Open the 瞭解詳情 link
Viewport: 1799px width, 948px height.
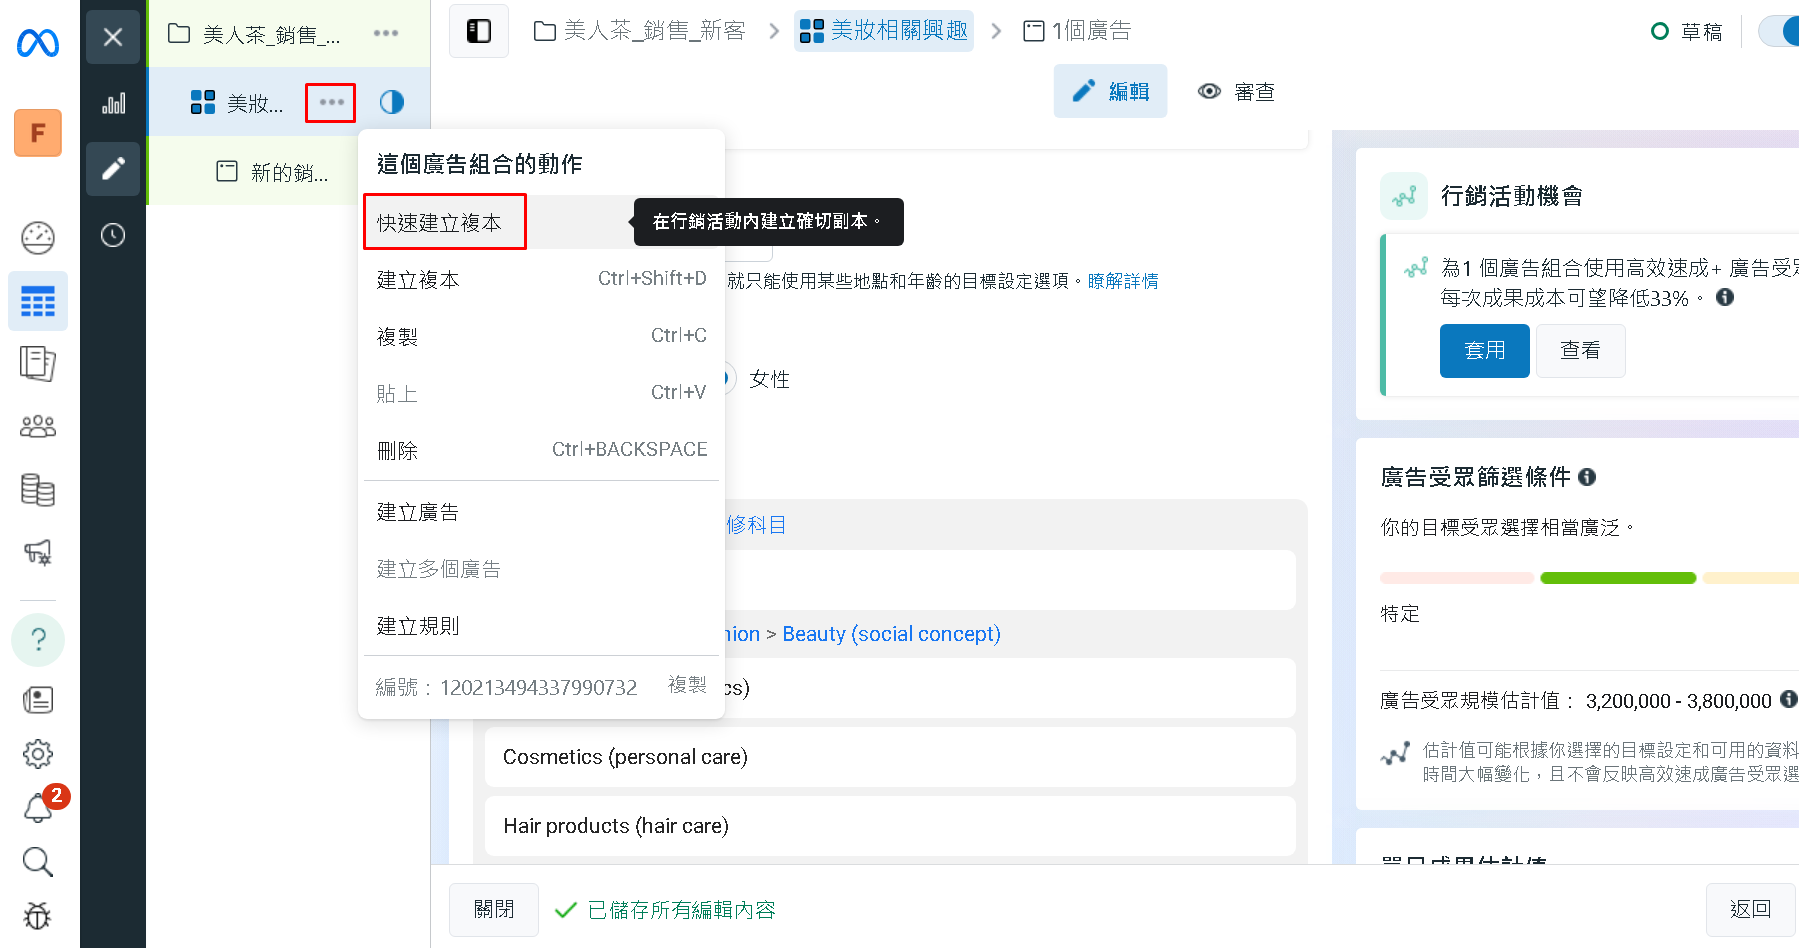(x=1122, y=281)
